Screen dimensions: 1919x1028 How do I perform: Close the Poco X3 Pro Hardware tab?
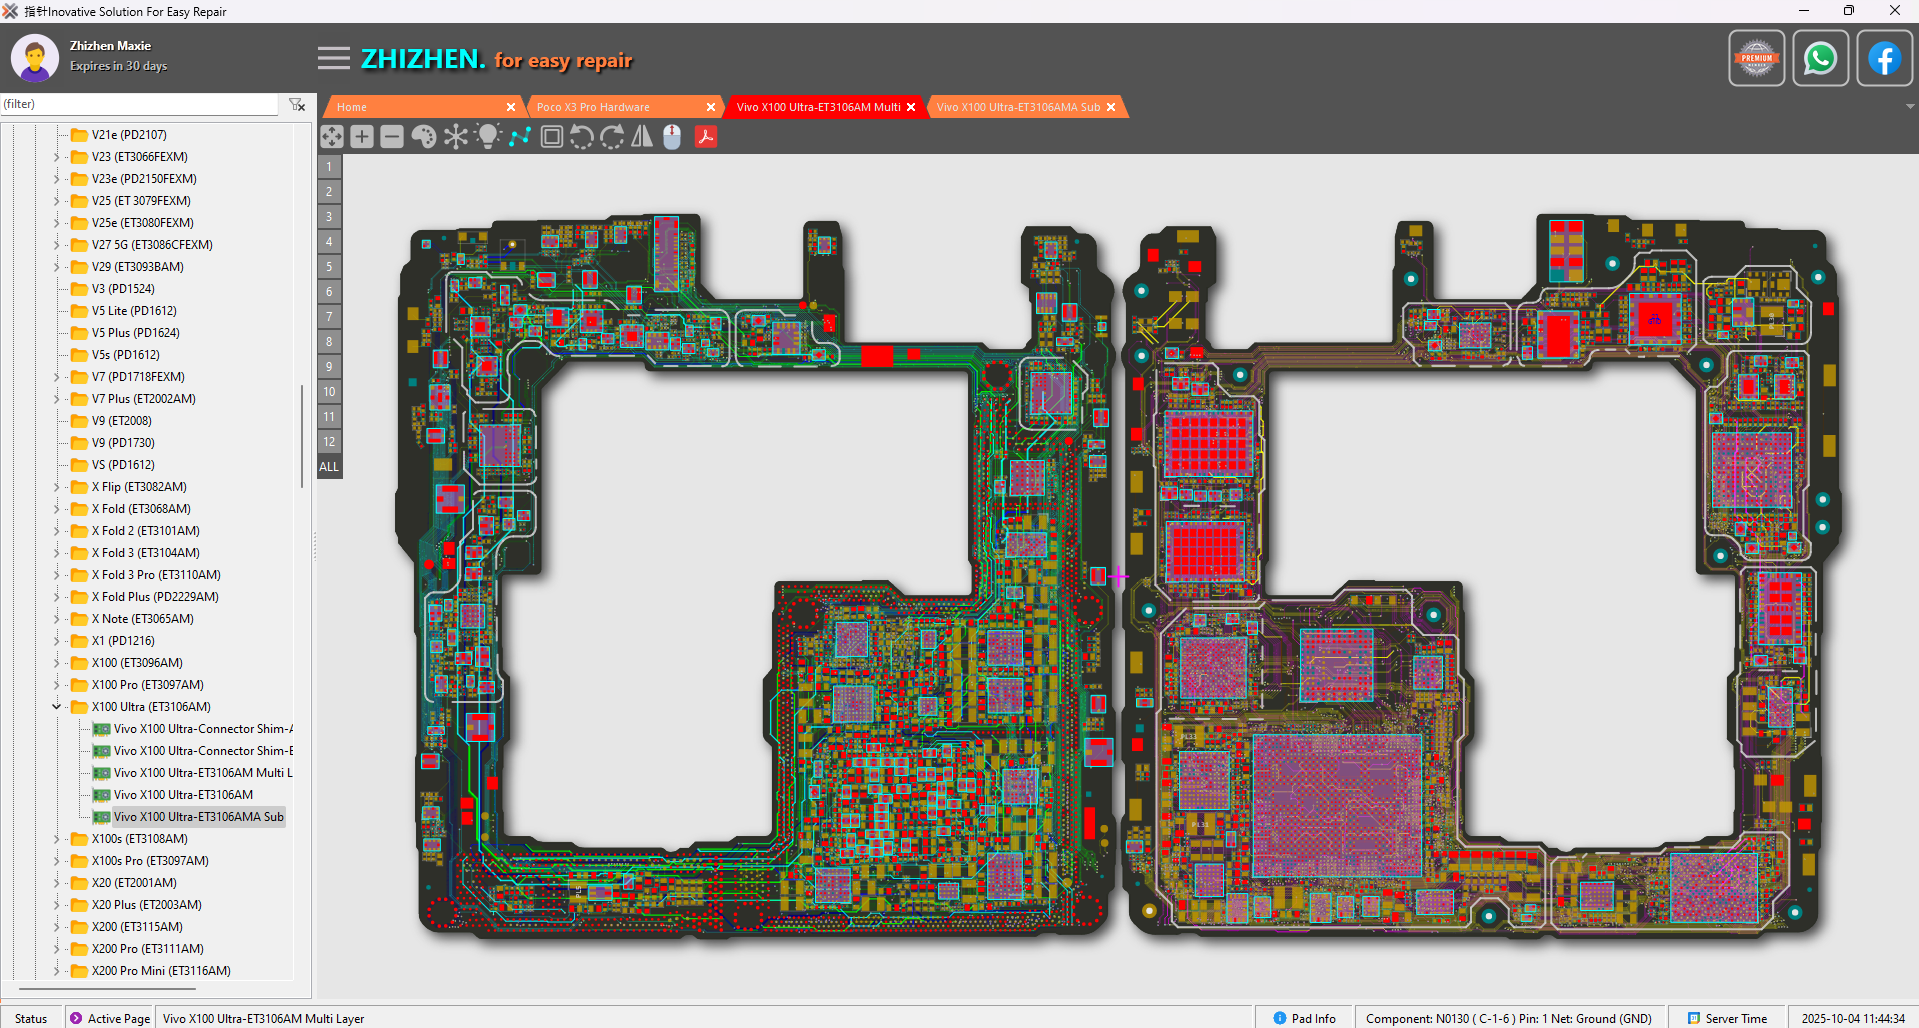point(711,107)
